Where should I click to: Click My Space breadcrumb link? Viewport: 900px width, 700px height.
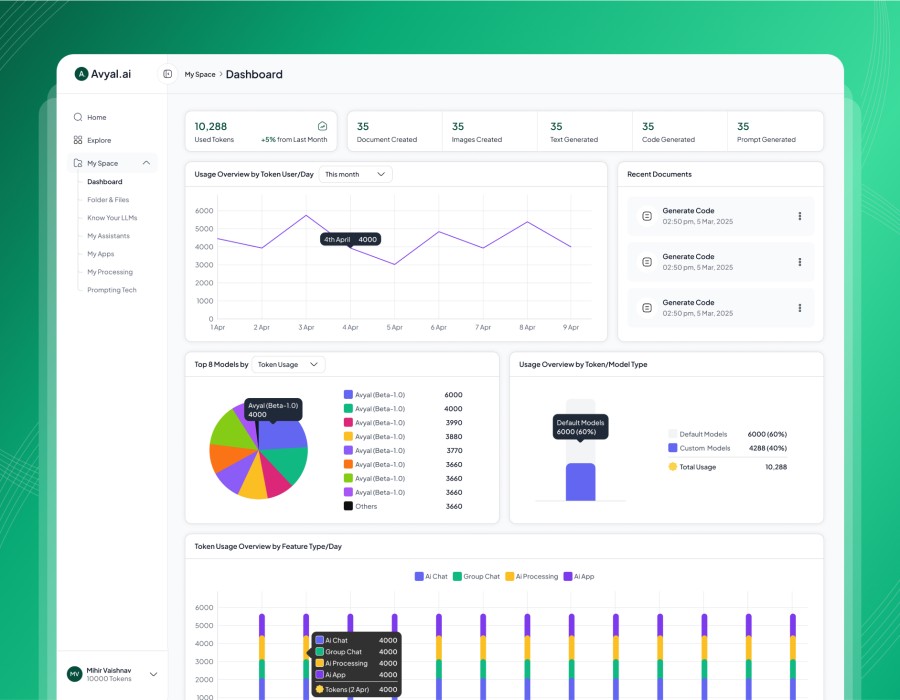coord(199,75)
